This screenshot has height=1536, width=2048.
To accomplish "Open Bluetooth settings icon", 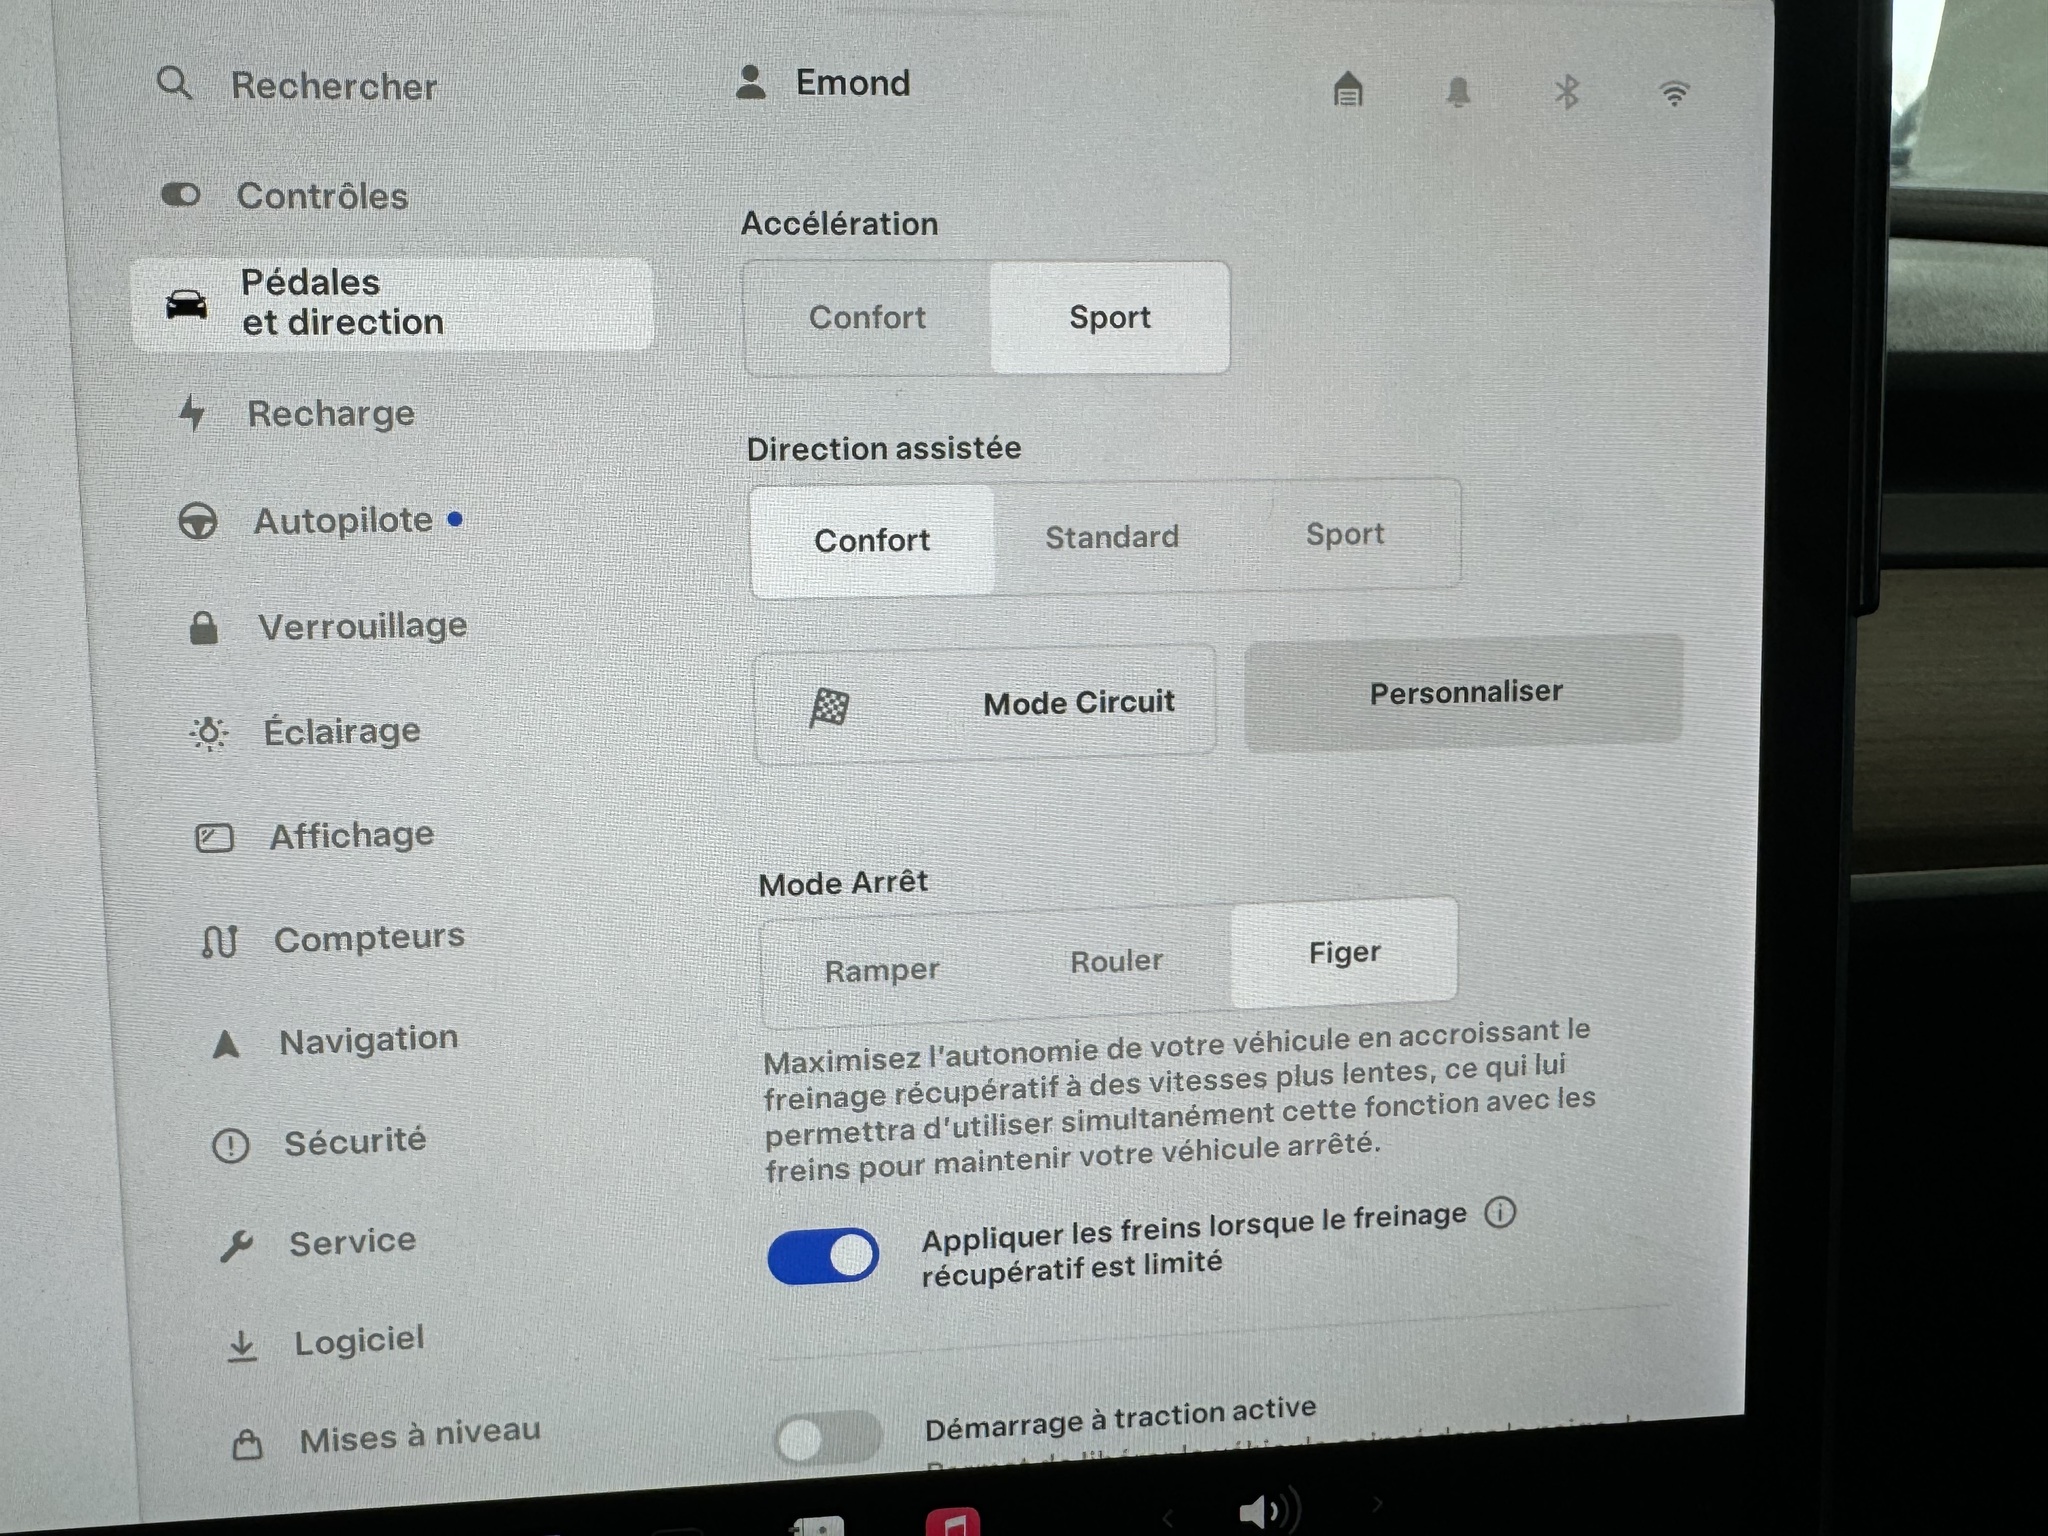I will pos(1566,93).
